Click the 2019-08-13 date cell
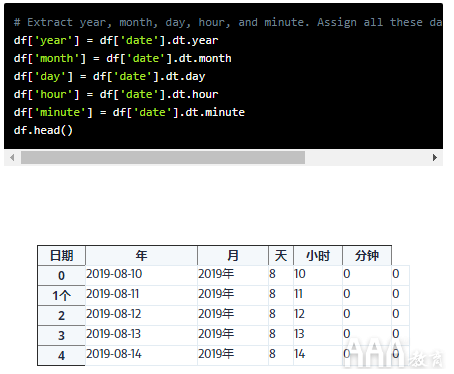The height and width of the screenshot is (374, 454). pyautogui.click(x=141, y=335)
